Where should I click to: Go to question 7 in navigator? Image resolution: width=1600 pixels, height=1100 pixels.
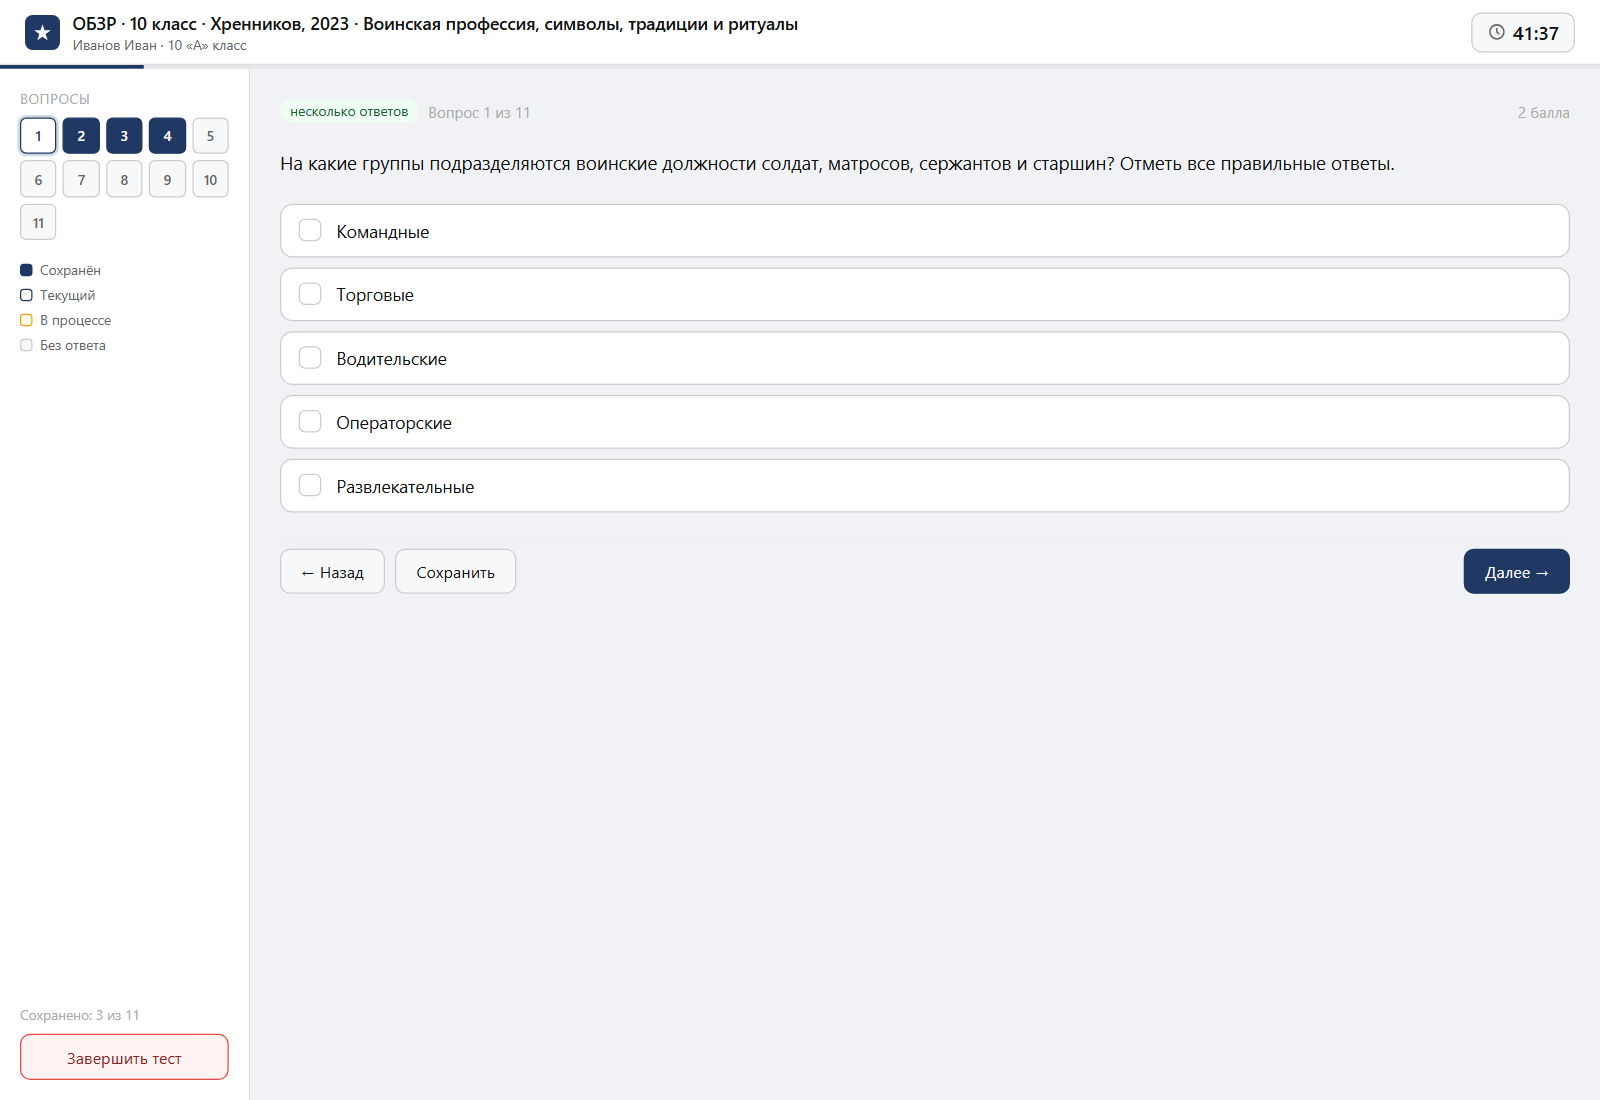click(x=81, y=179)
